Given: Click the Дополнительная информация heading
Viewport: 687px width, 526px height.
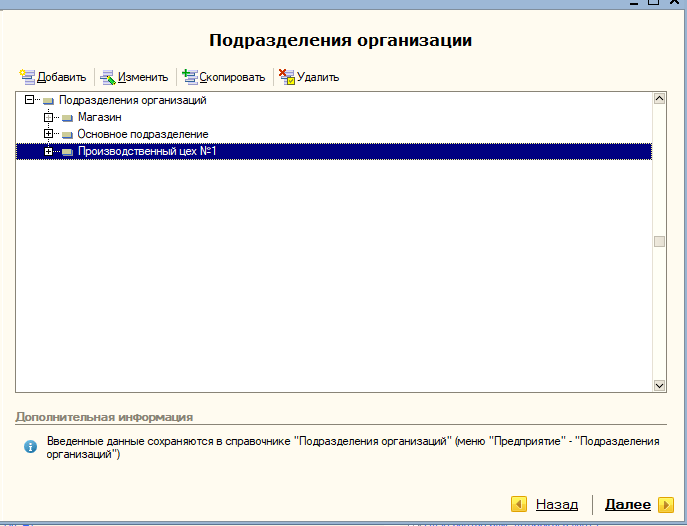Looking at the screenshot, I should point(104,417).
